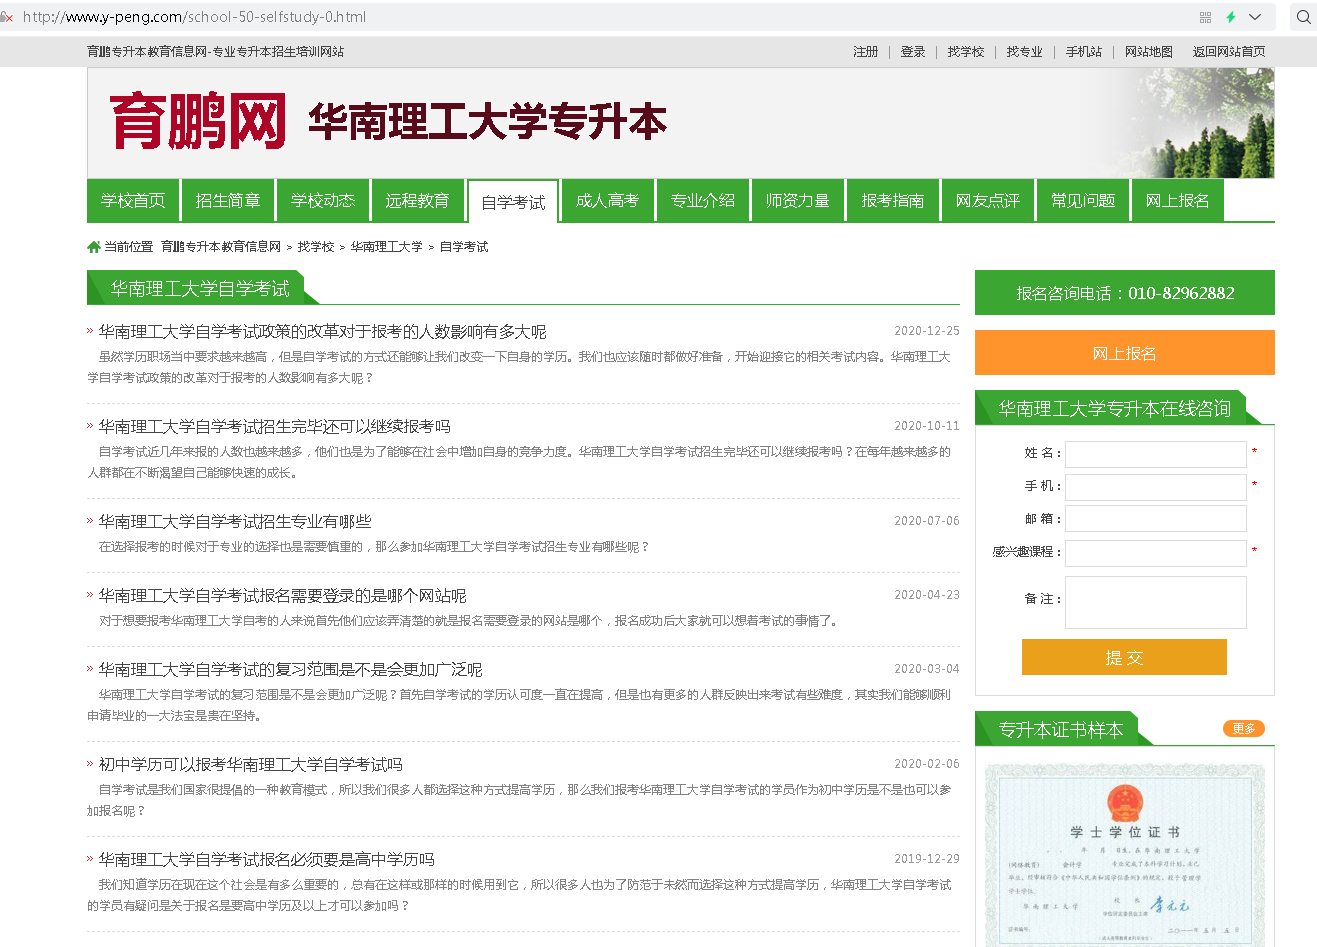Open the 学校首页 navigation tab

[133, 201]
